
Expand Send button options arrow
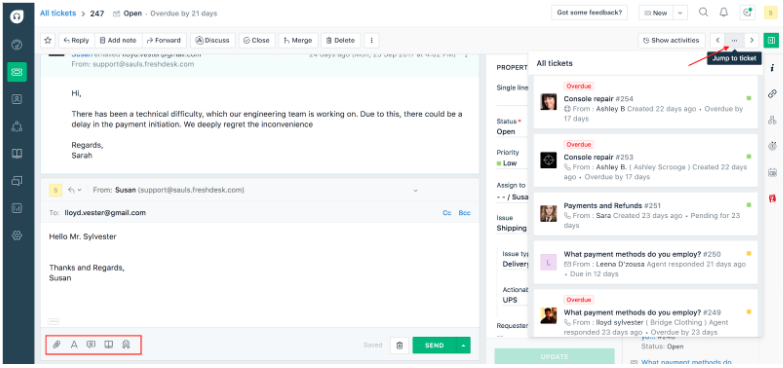tap(463, 345)
